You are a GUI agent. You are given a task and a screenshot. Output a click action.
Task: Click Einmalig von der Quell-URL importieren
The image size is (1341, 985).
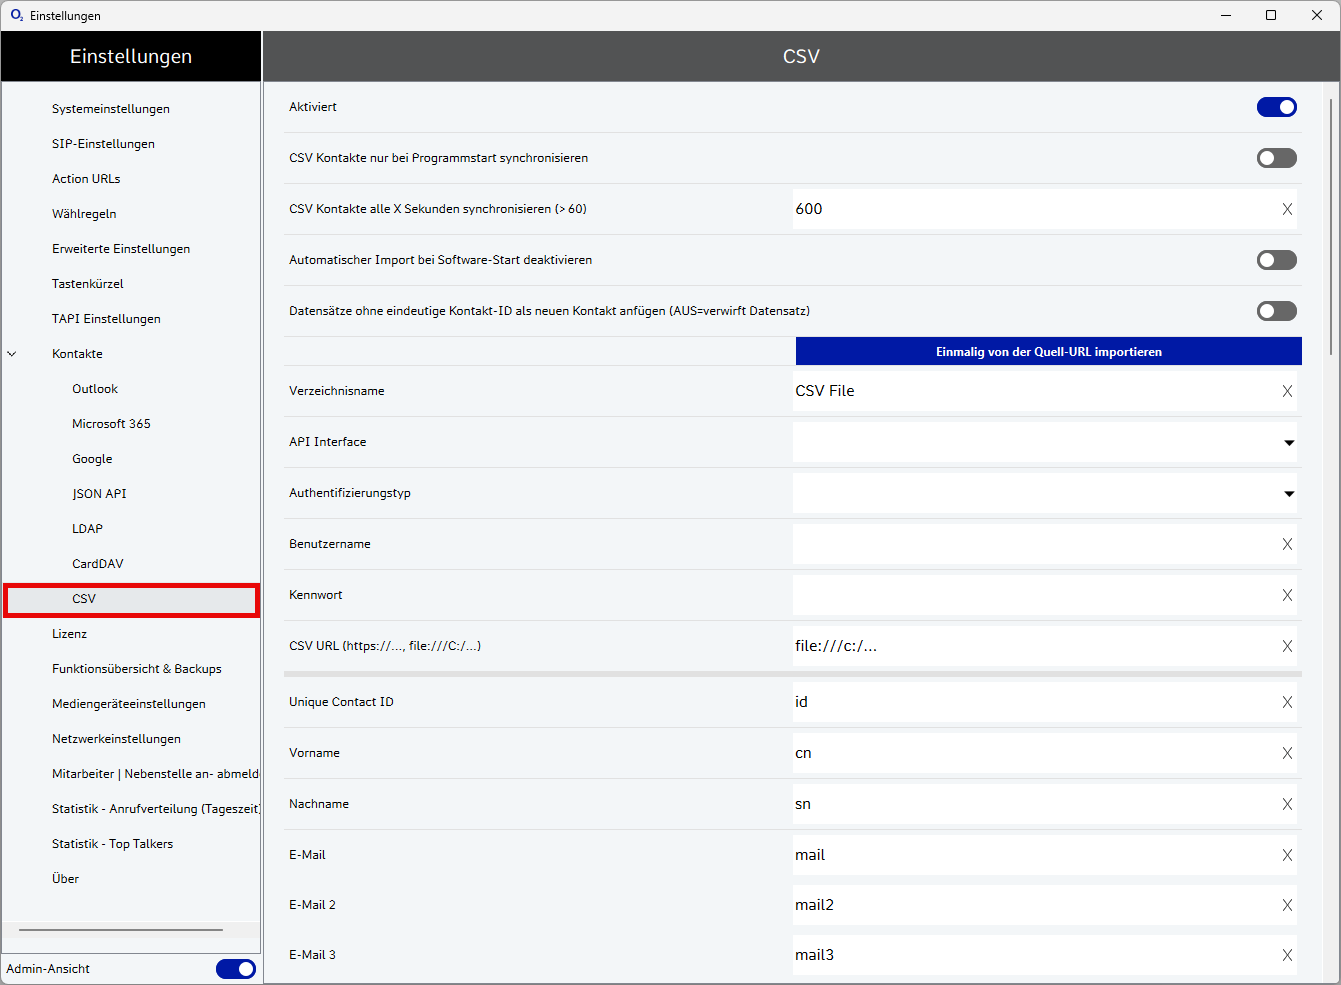click(x=1048, y=352)
